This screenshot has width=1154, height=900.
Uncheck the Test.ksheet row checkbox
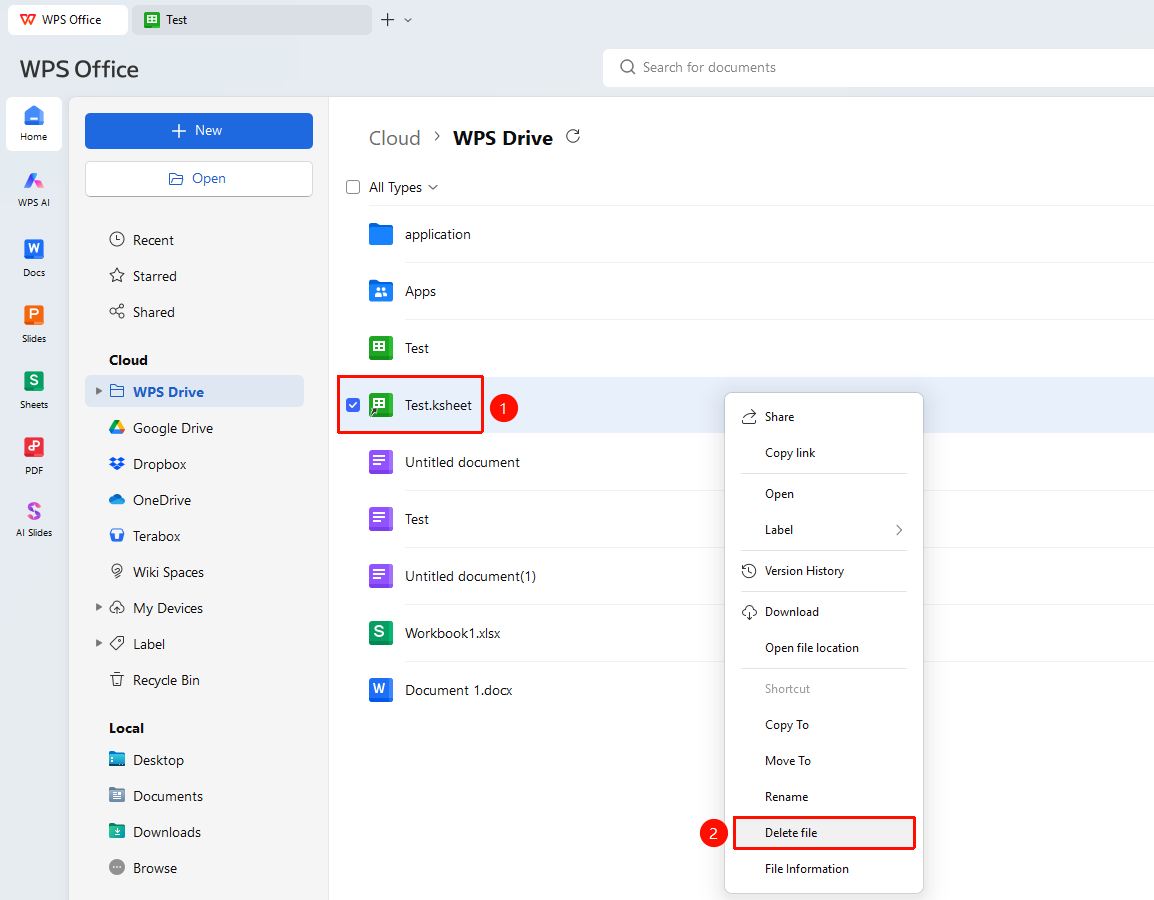(353, 405)
